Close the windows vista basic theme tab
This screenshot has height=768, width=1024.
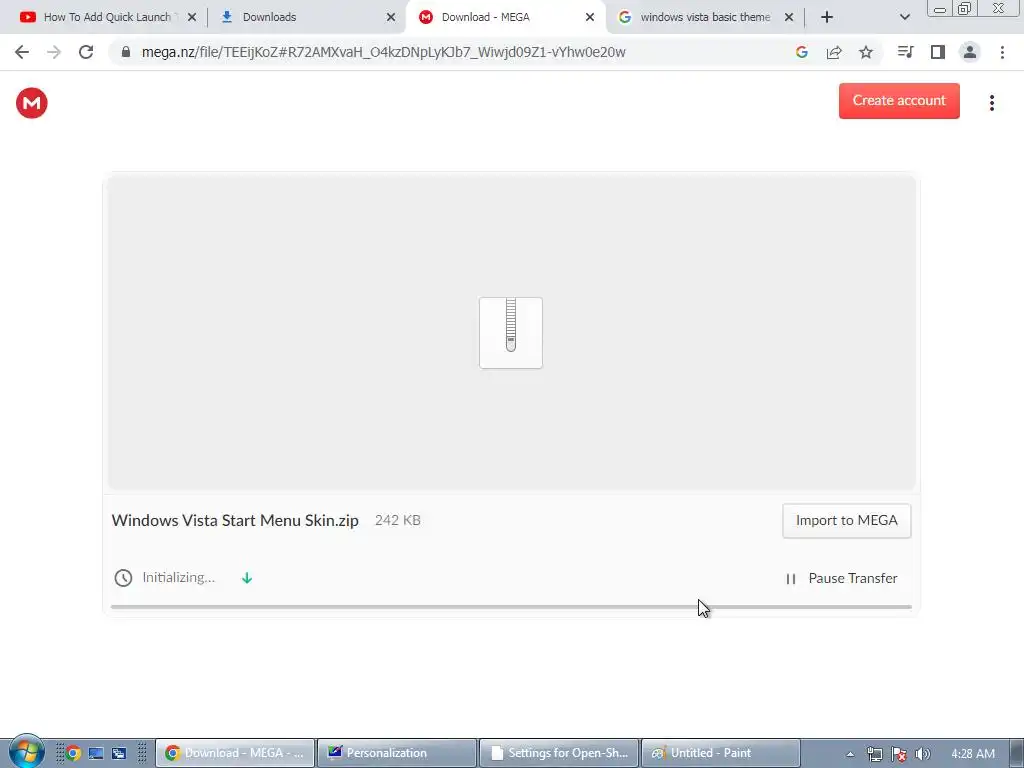[x=789, y=17]
